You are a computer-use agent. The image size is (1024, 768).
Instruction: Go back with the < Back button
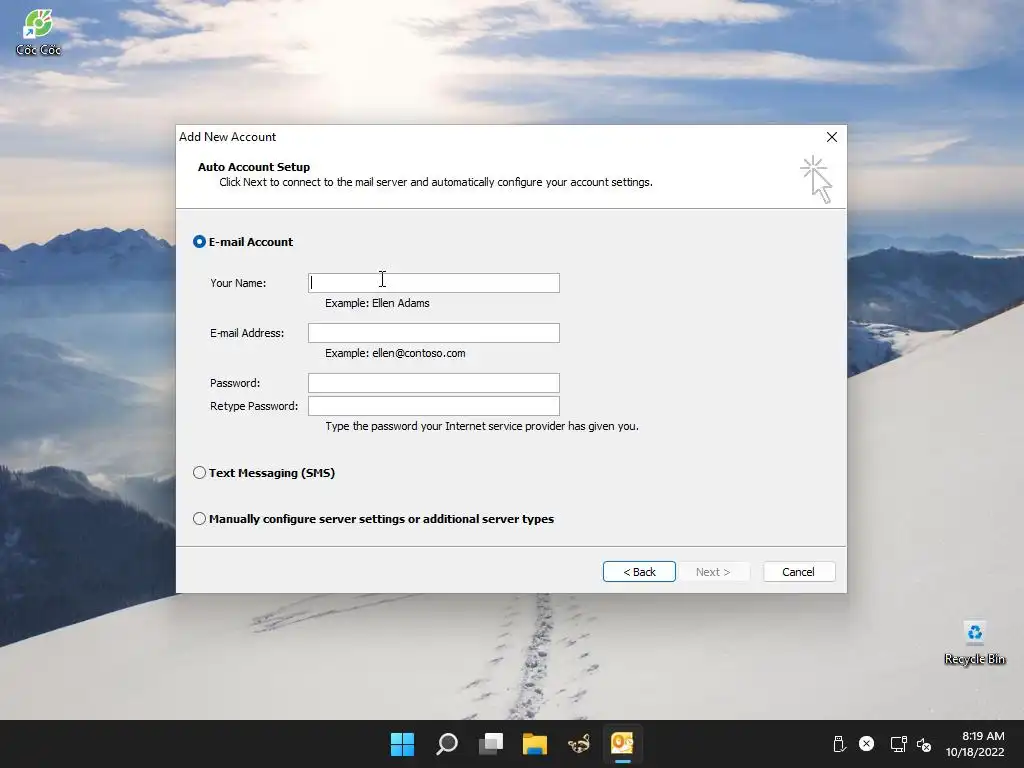(x=639, y=571)
